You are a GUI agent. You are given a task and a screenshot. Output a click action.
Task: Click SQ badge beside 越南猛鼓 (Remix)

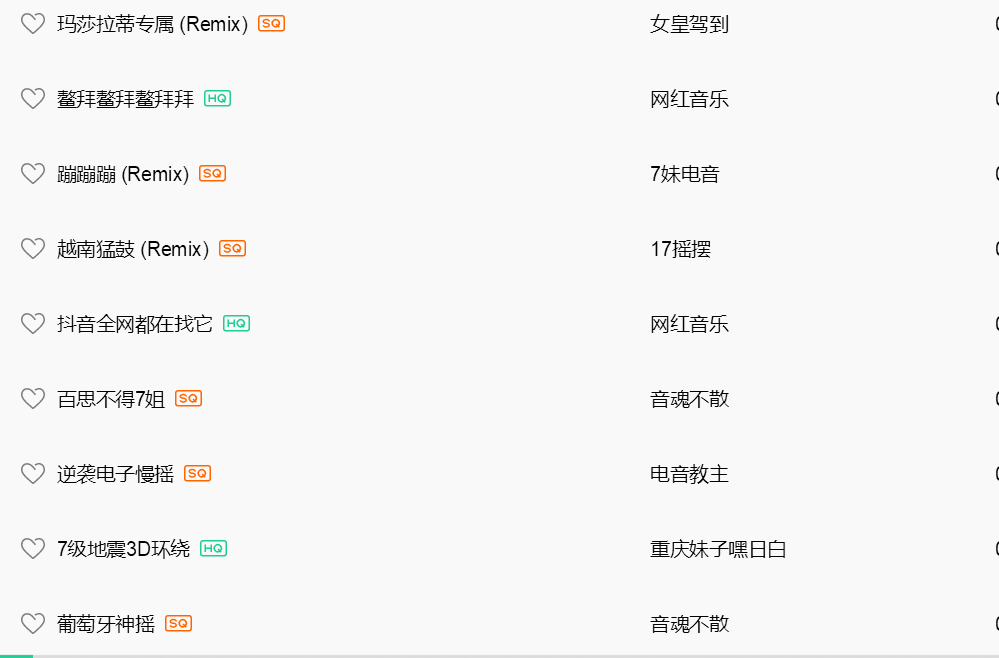tap(232, 248)
